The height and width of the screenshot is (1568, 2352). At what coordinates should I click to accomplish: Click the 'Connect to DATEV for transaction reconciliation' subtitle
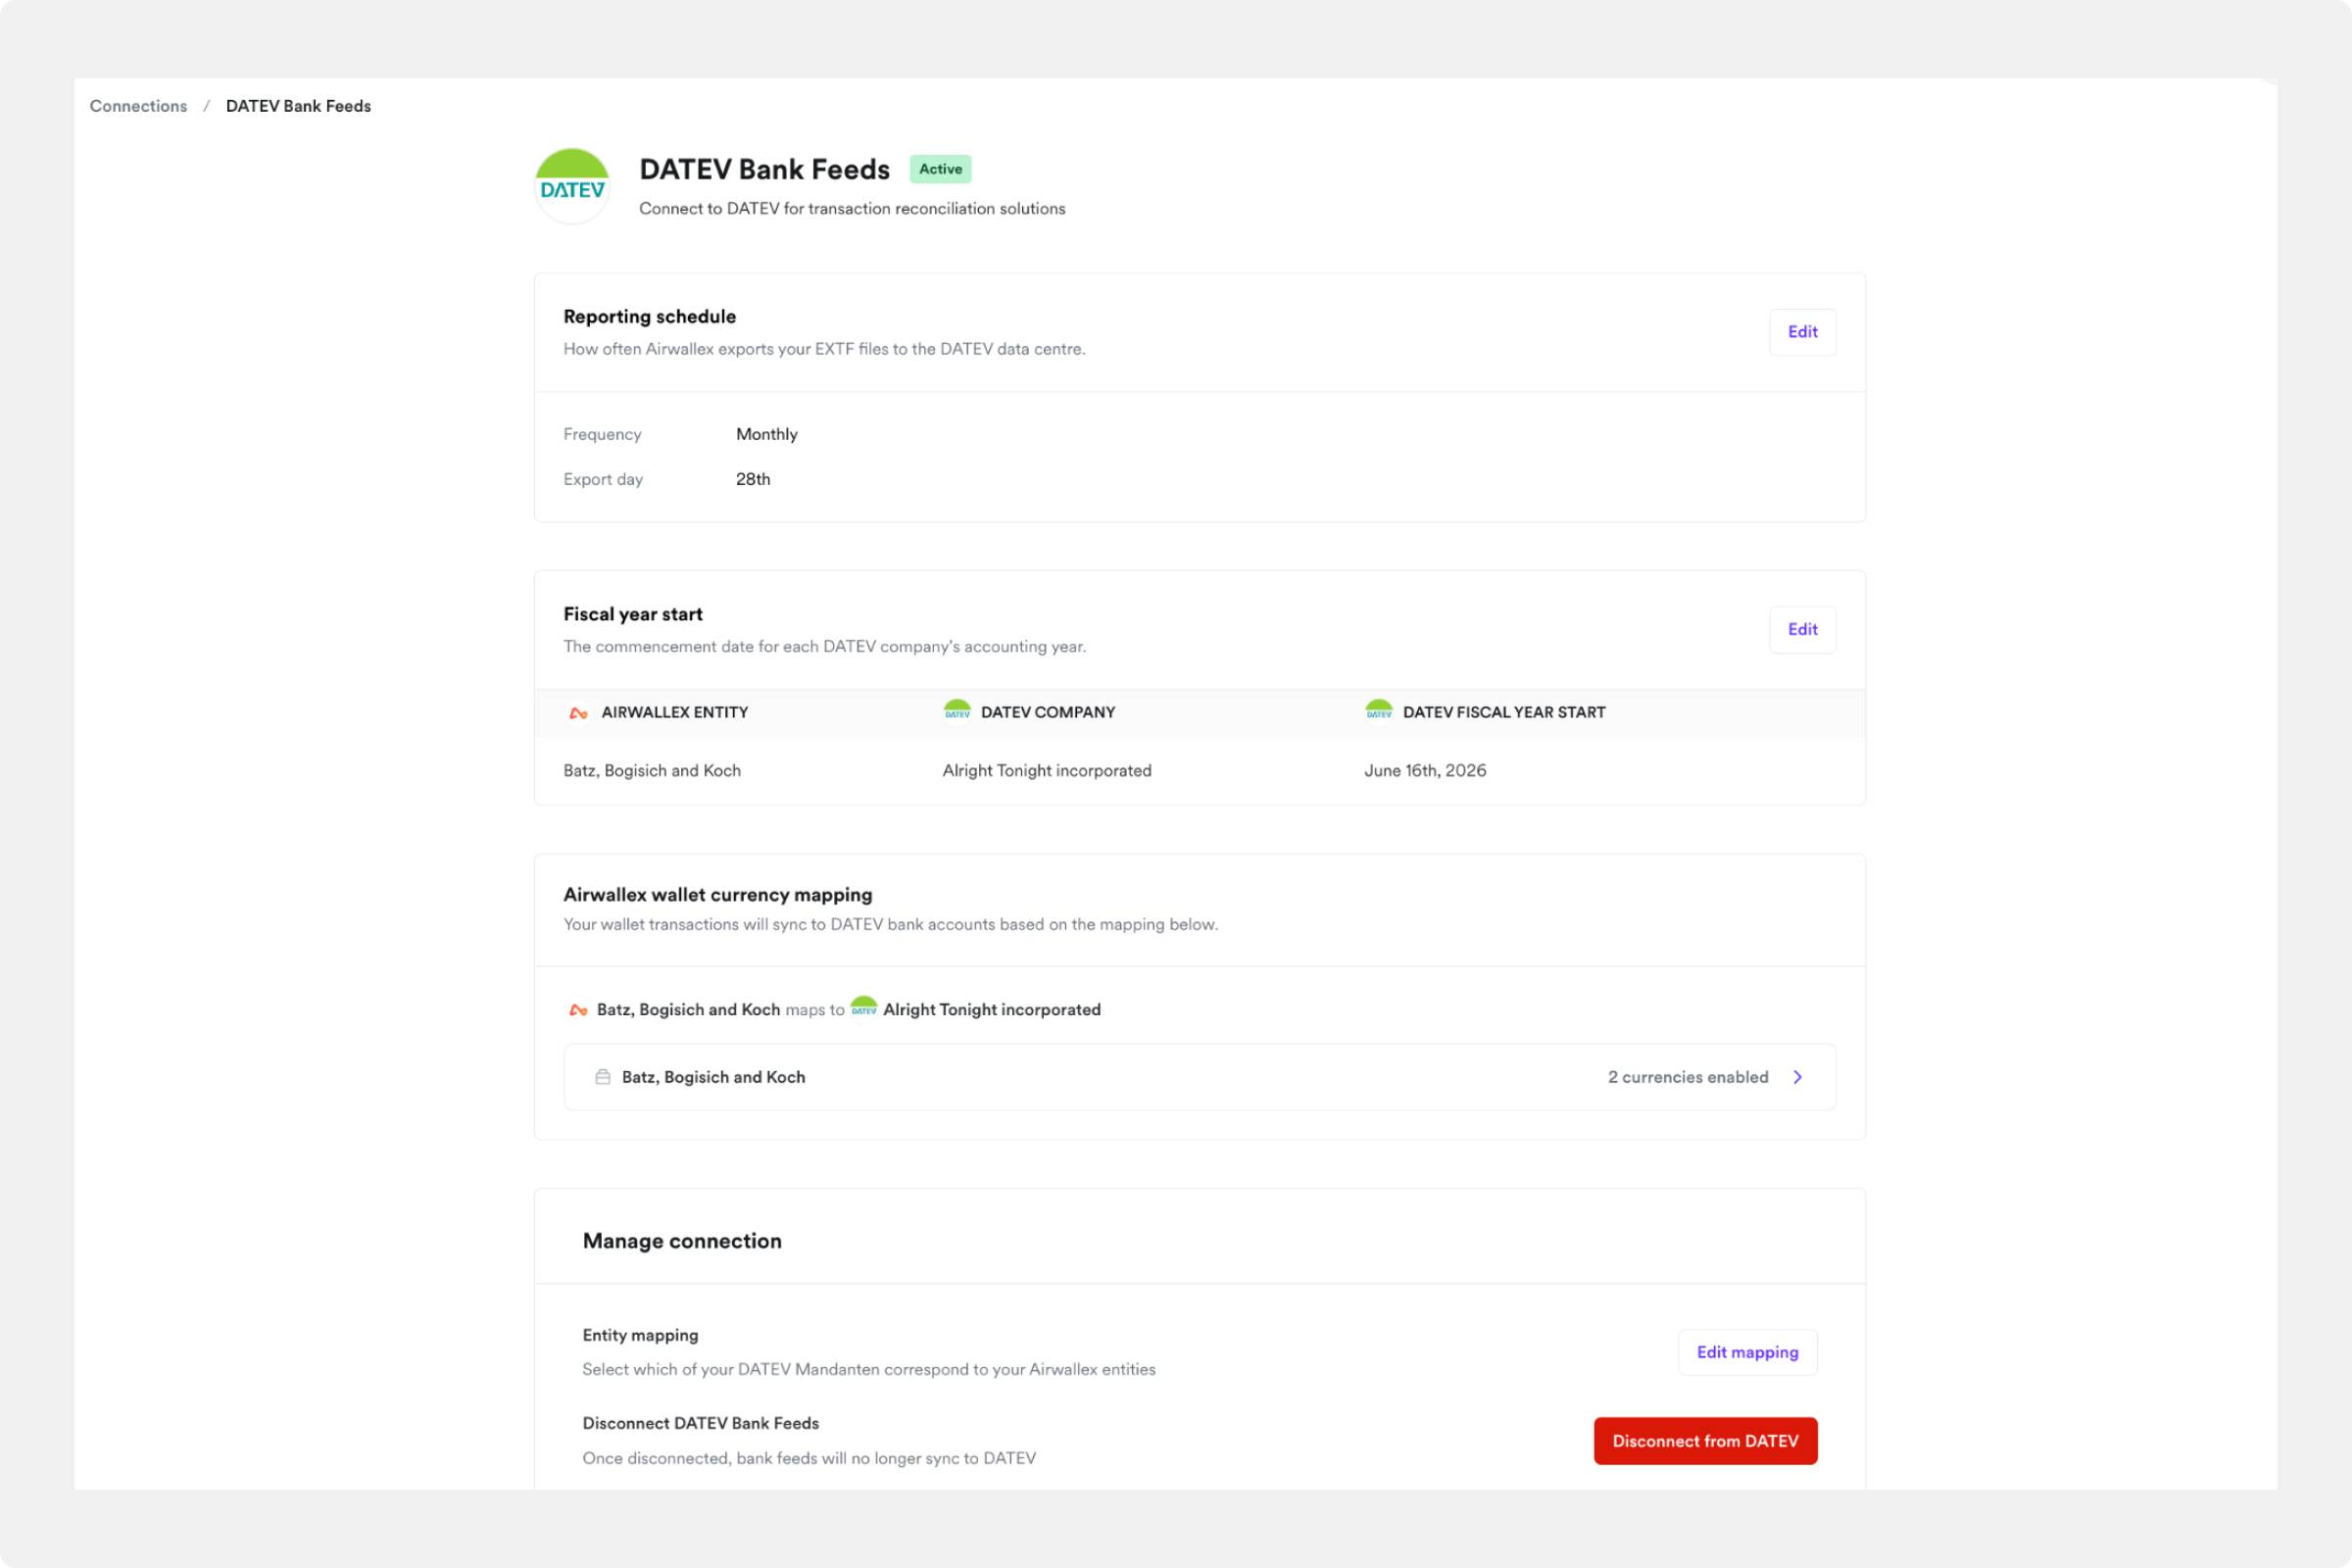[x=852, y=208]
